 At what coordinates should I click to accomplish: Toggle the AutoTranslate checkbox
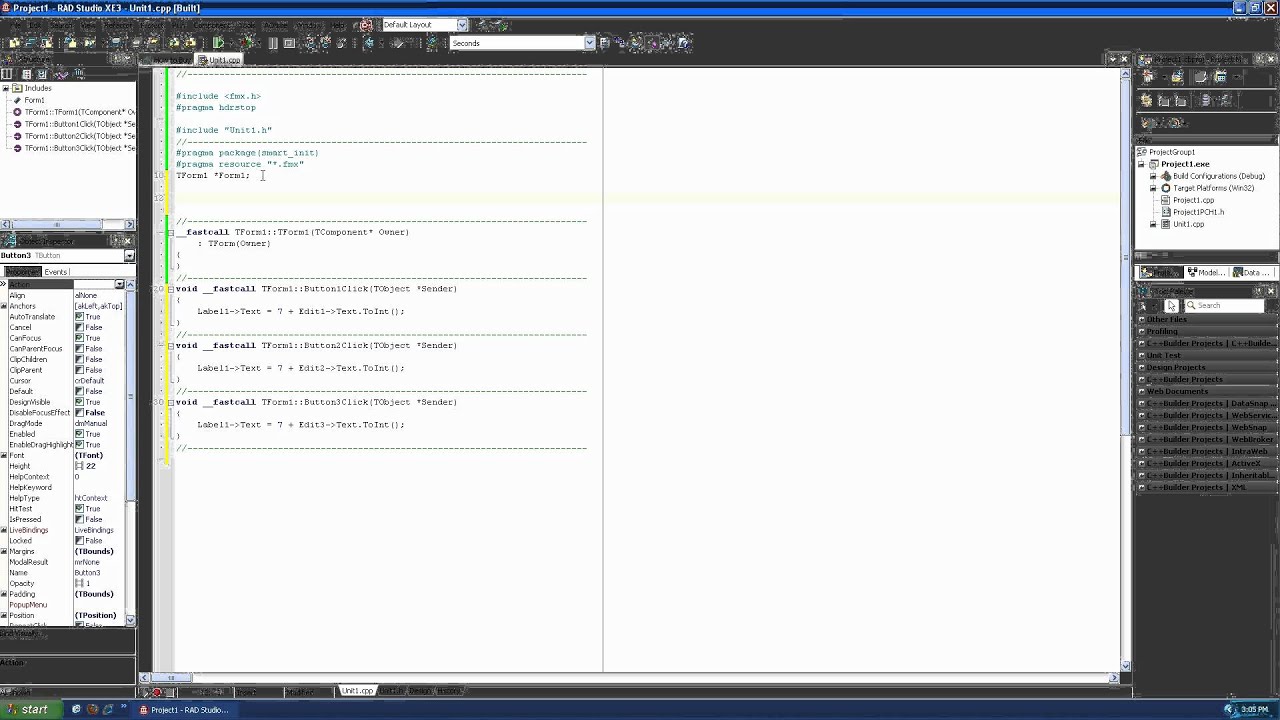coord(79,317)
